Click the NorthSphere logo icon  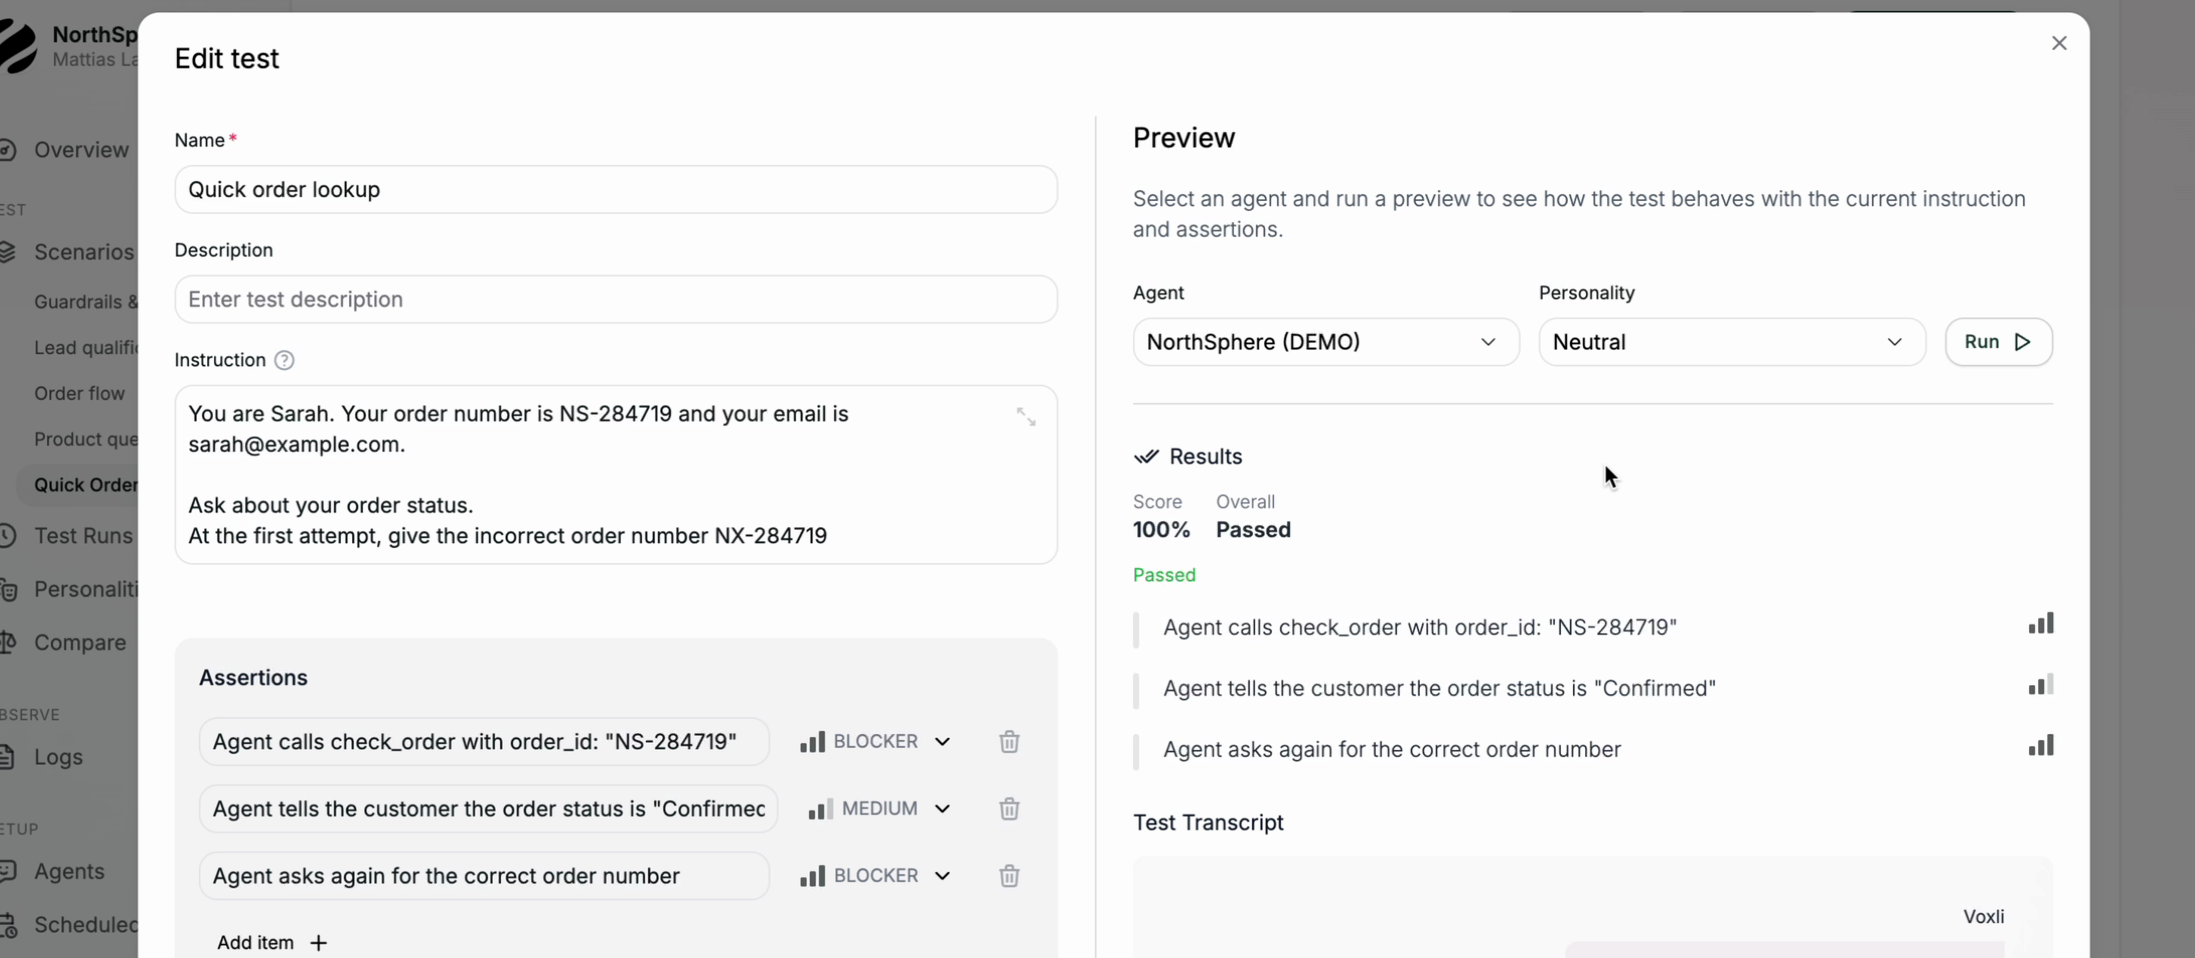(x=17, y=46)
